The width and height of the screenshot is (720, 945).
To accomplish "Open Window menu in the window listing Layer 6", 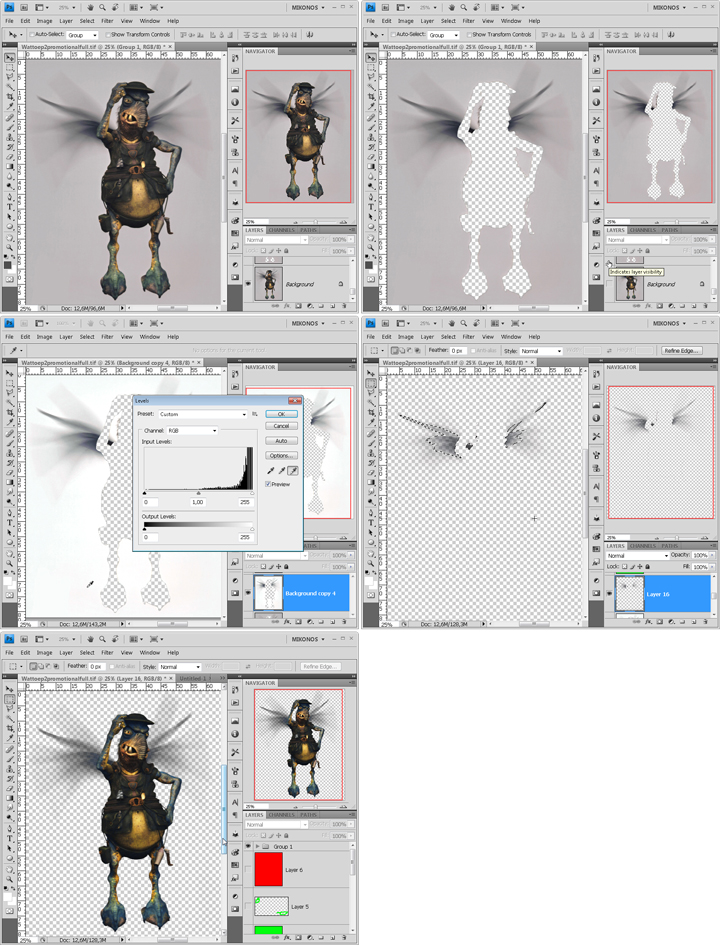I will [x=150, y=653].
